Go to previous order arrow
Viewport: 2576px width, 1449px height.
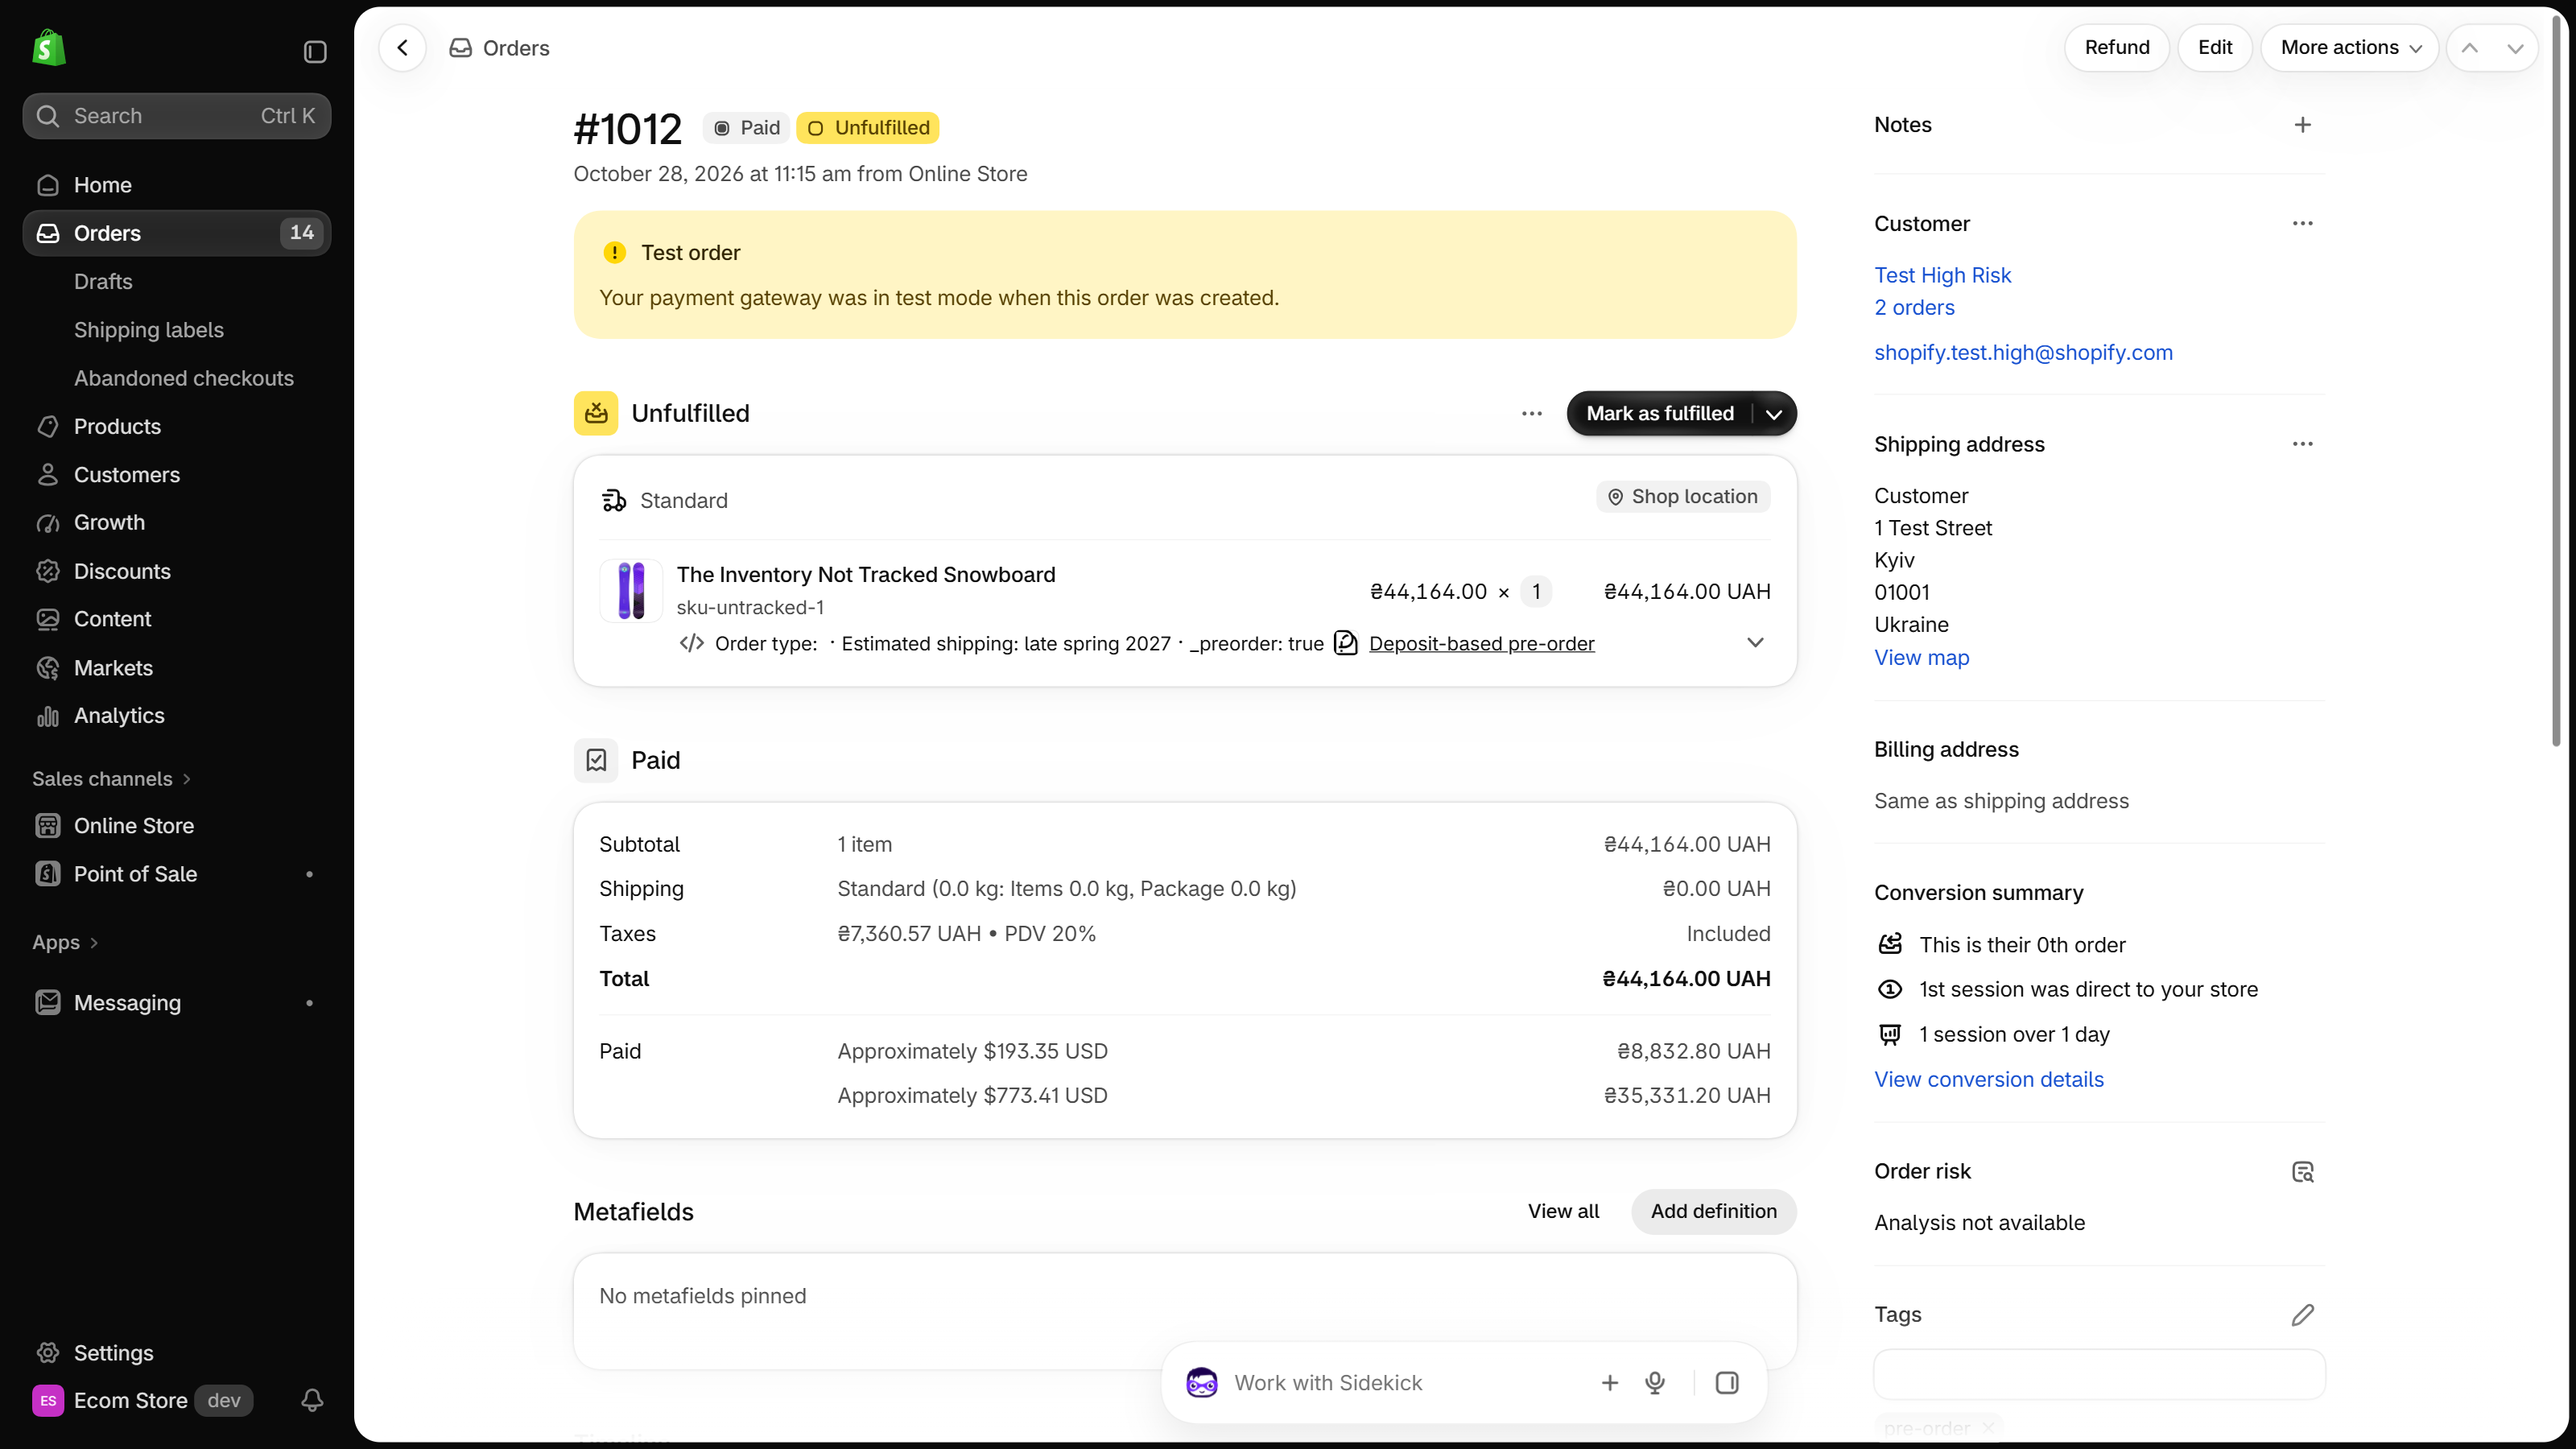tap(2470, 48)
